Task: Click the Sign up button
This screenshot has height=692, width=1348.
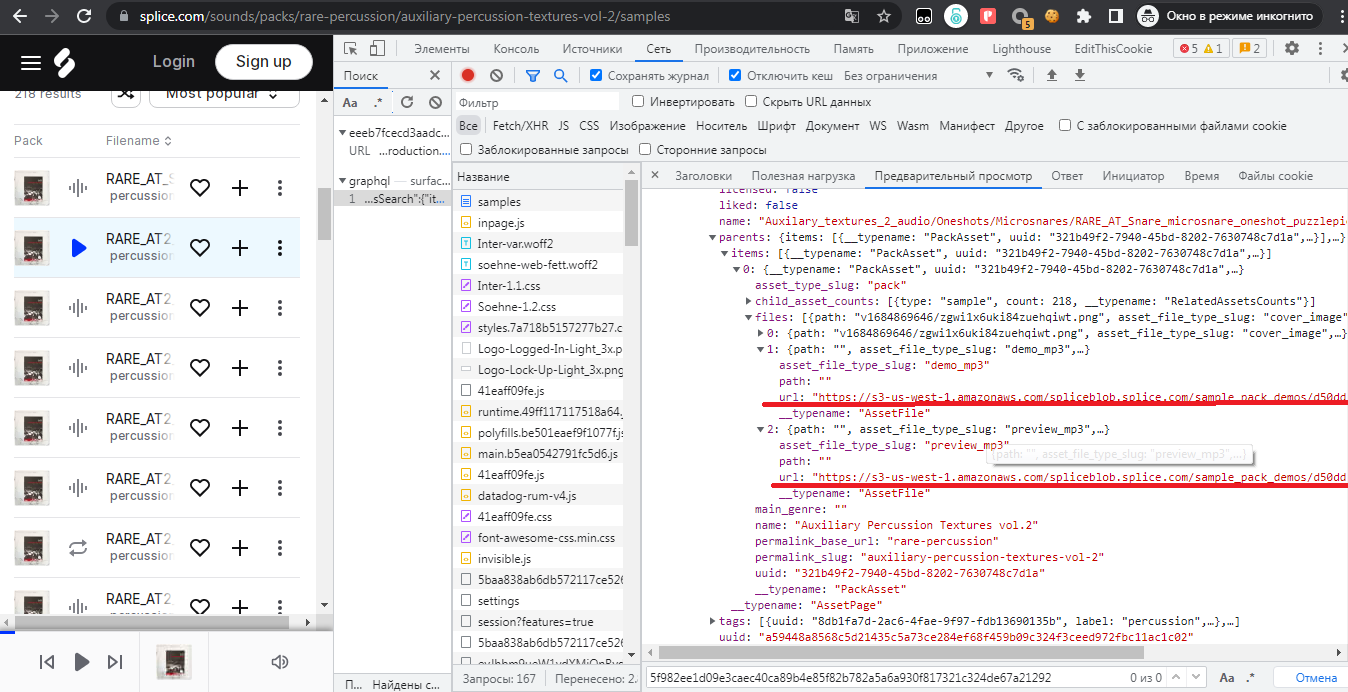Action: coord(263,62)
